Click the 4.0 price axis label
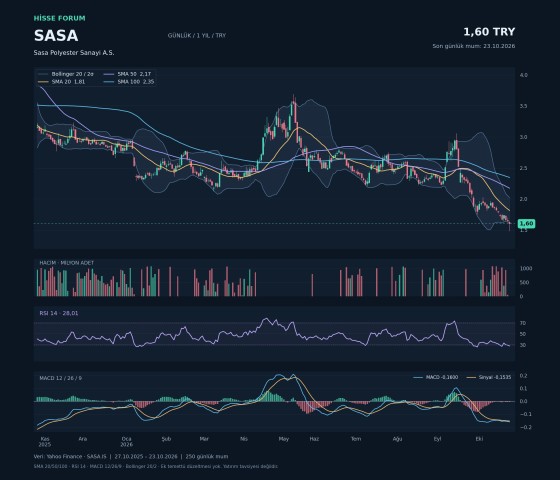This screenshot has width=560, height=480. (x=524, y=75)
